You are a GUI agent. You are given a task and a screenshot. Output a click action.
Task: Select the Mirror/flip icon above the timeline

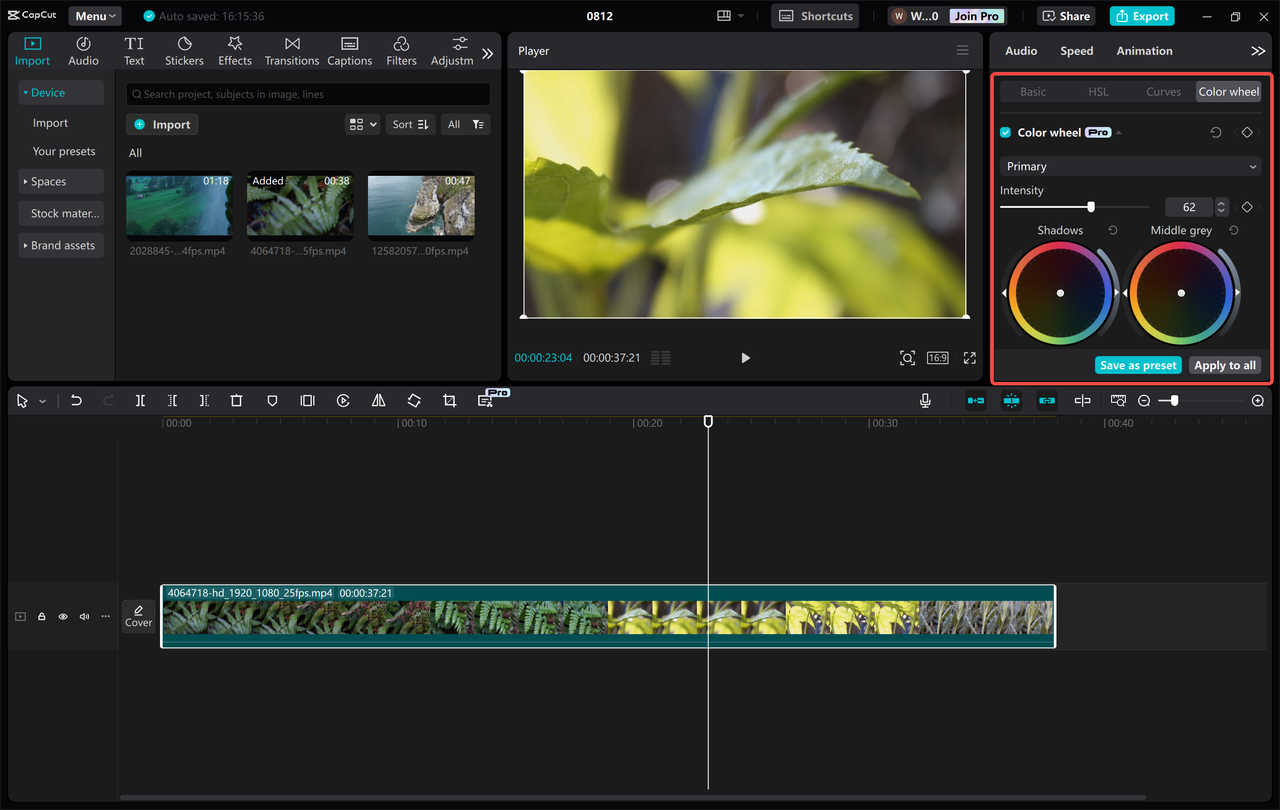coord(378,400)
